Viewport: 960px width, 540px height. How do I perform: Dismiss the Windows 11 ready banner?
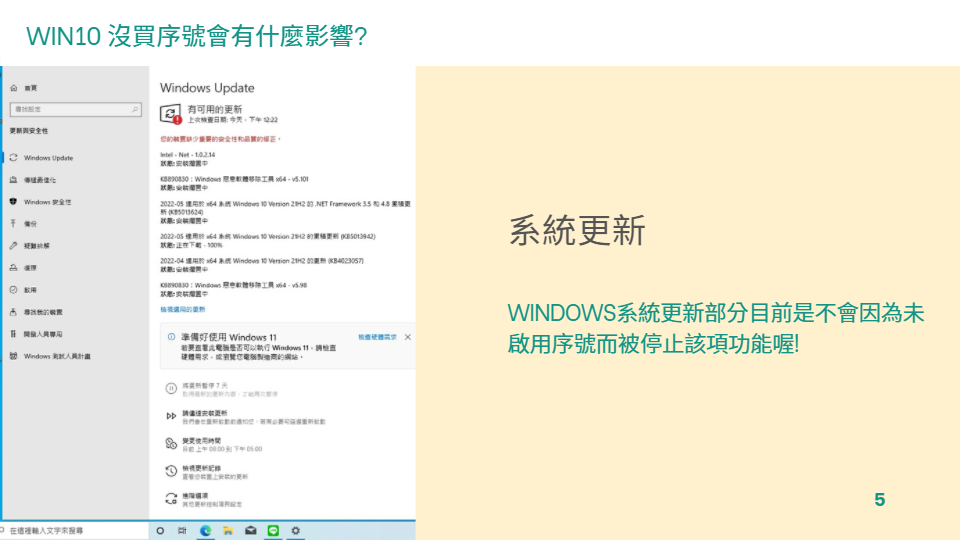click(408, 337)
